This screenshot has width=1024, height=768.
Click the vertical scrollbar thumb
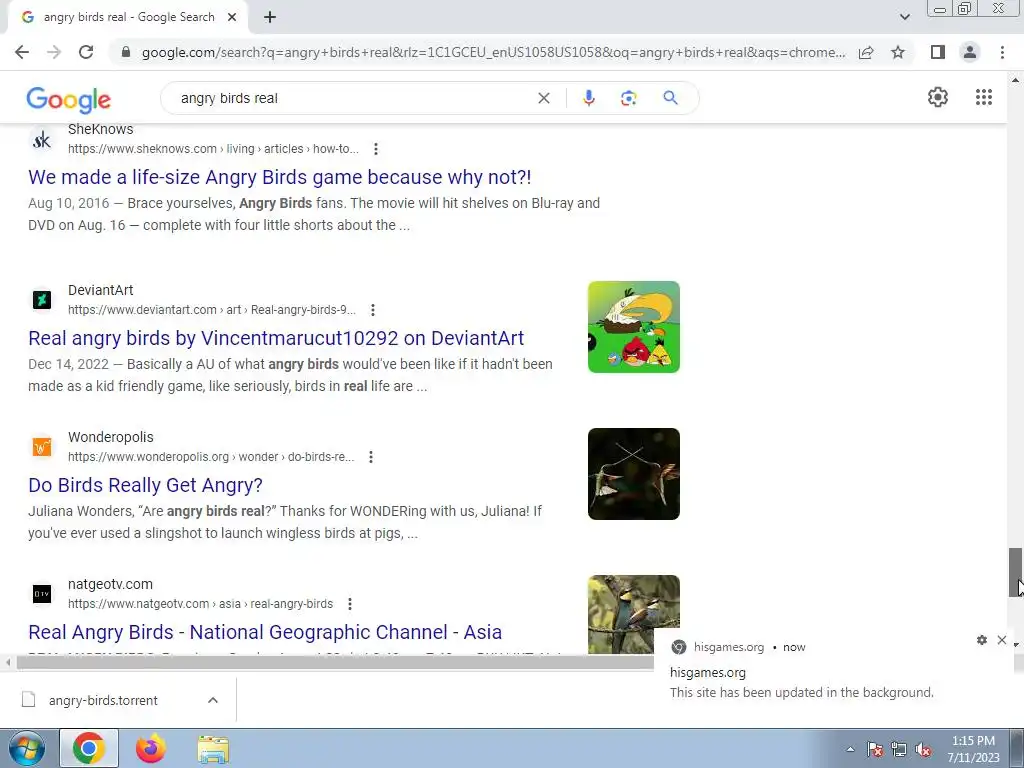(x=1015, y=572)
